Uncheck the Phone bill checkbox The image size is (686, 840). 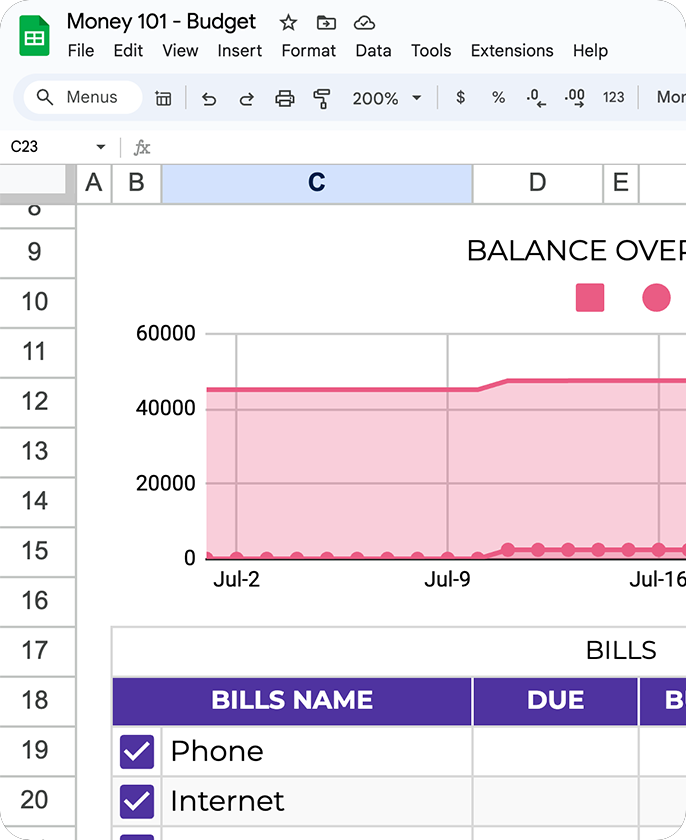pos(137,751)
